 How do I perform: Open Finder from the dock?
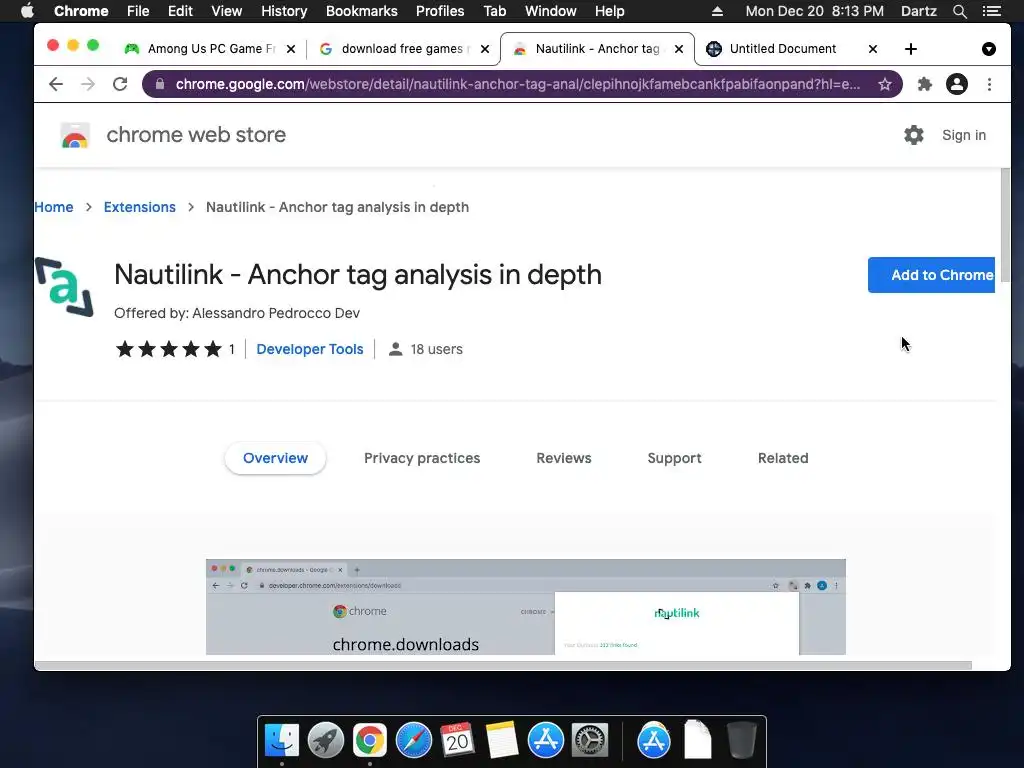coord(282,741)
